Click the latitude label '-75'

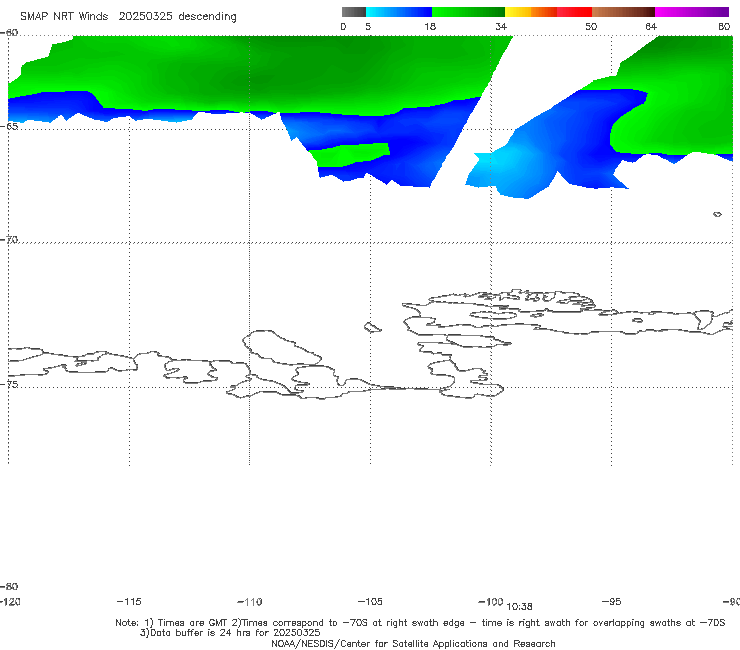point(9,384)
